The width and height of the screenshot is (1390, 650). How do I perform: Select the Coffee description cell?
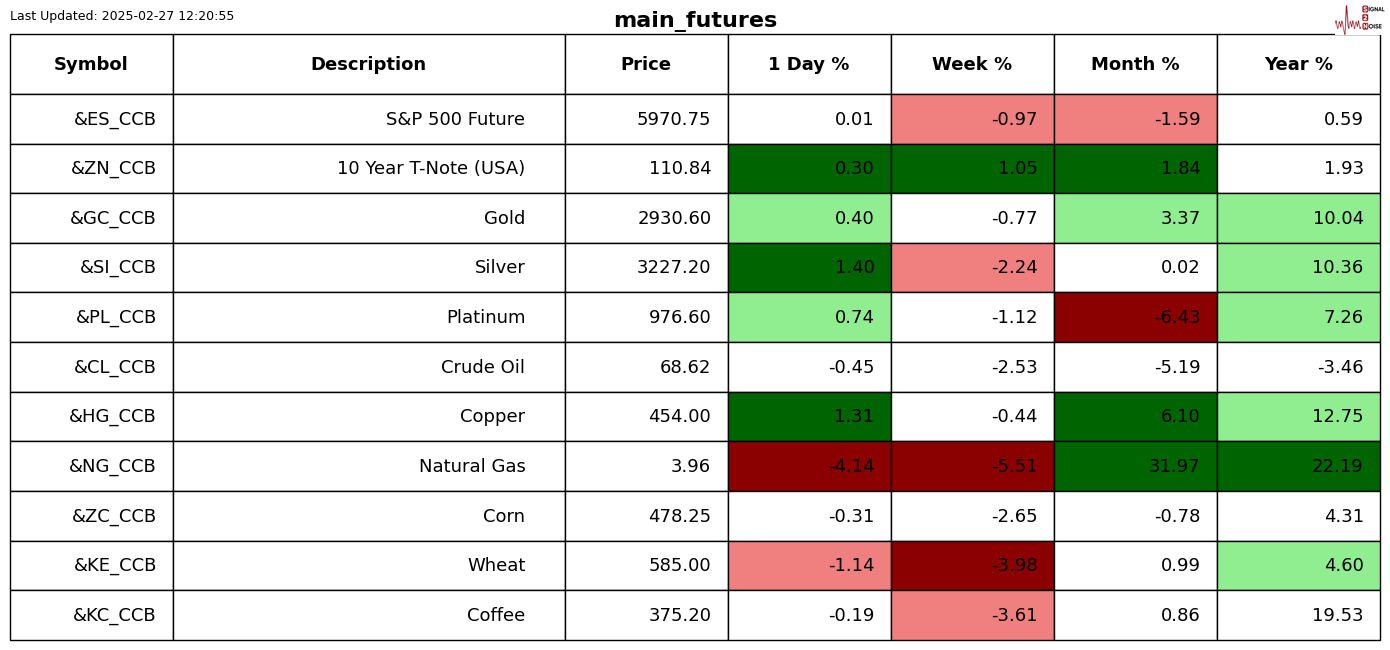point(495,615)
